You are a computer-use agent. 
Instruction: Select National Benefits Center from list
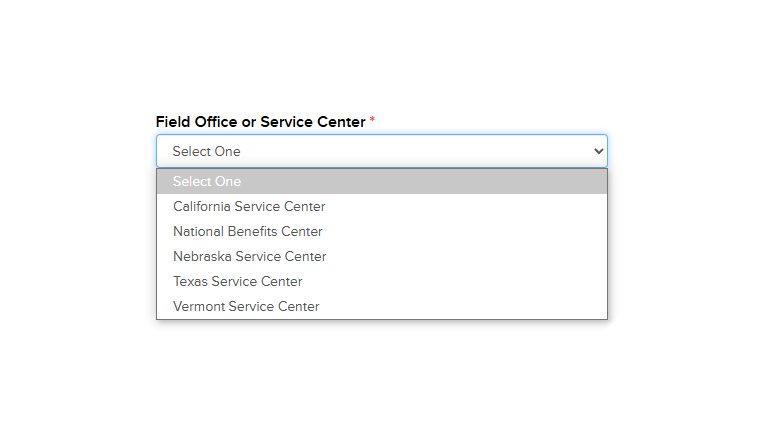[382, 231]
